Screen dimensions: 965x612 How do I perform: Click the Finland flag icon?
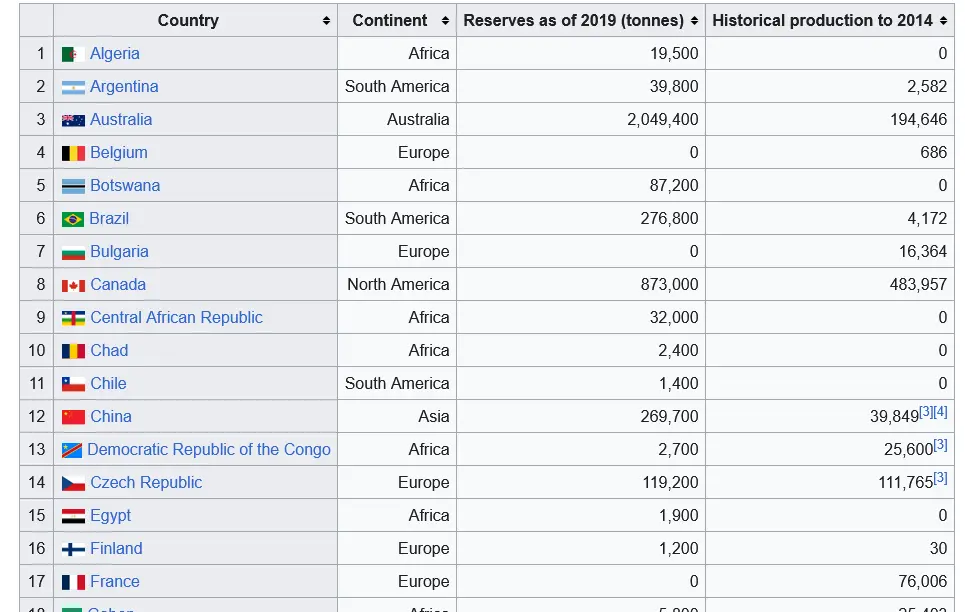click(x=73, y=549)
